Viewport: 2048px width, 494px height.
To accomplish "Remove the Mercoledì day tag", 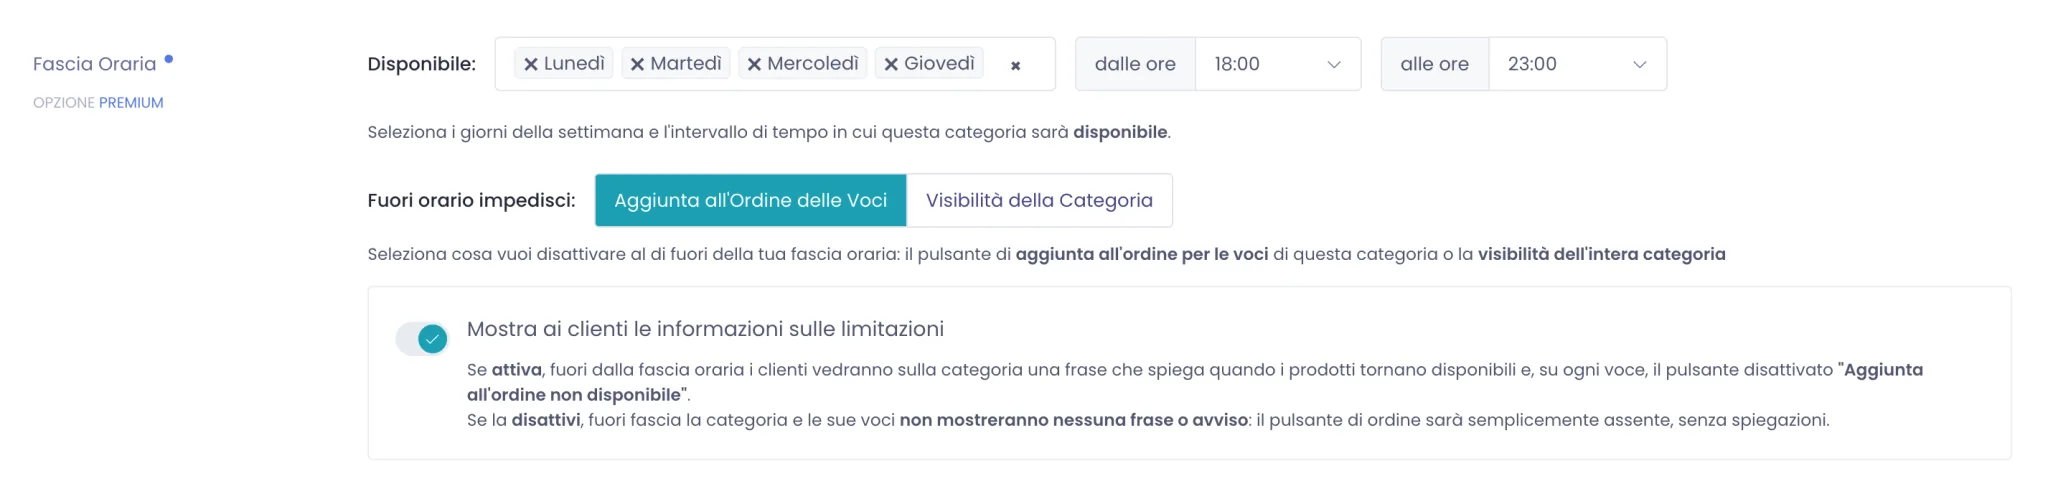I will click(x=754, y=64).
